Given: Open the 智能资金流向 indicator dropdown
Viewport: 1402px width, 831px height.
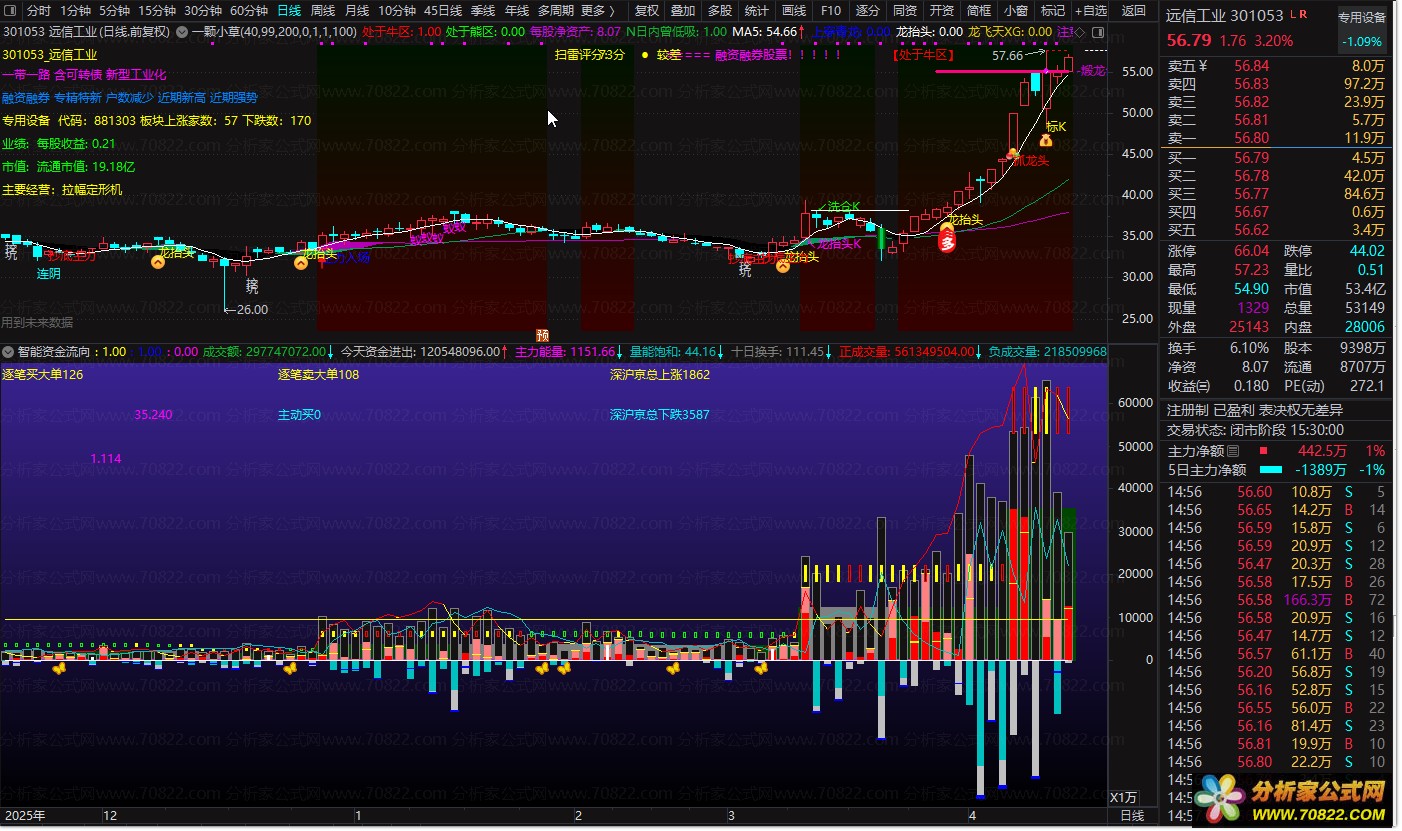Looking at the screenshot, I should [9, 352].
